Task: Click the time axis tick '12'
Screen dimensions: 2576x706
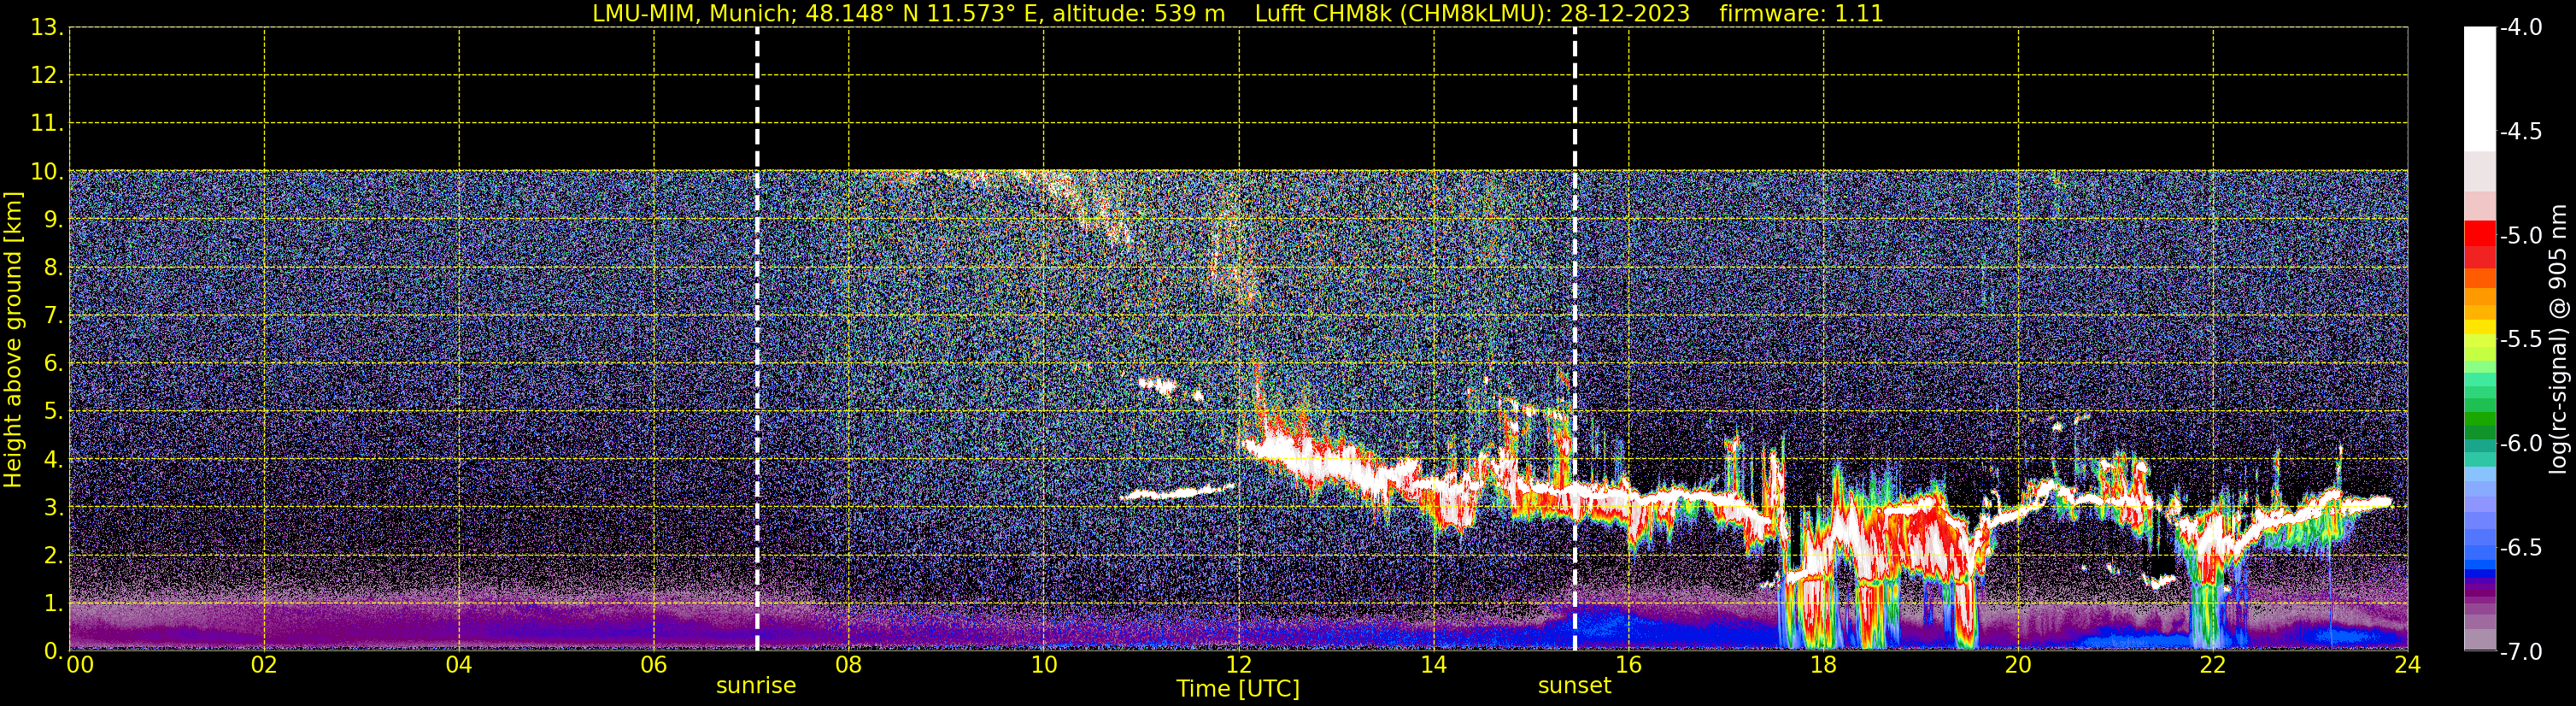Action: (1239, 665)
